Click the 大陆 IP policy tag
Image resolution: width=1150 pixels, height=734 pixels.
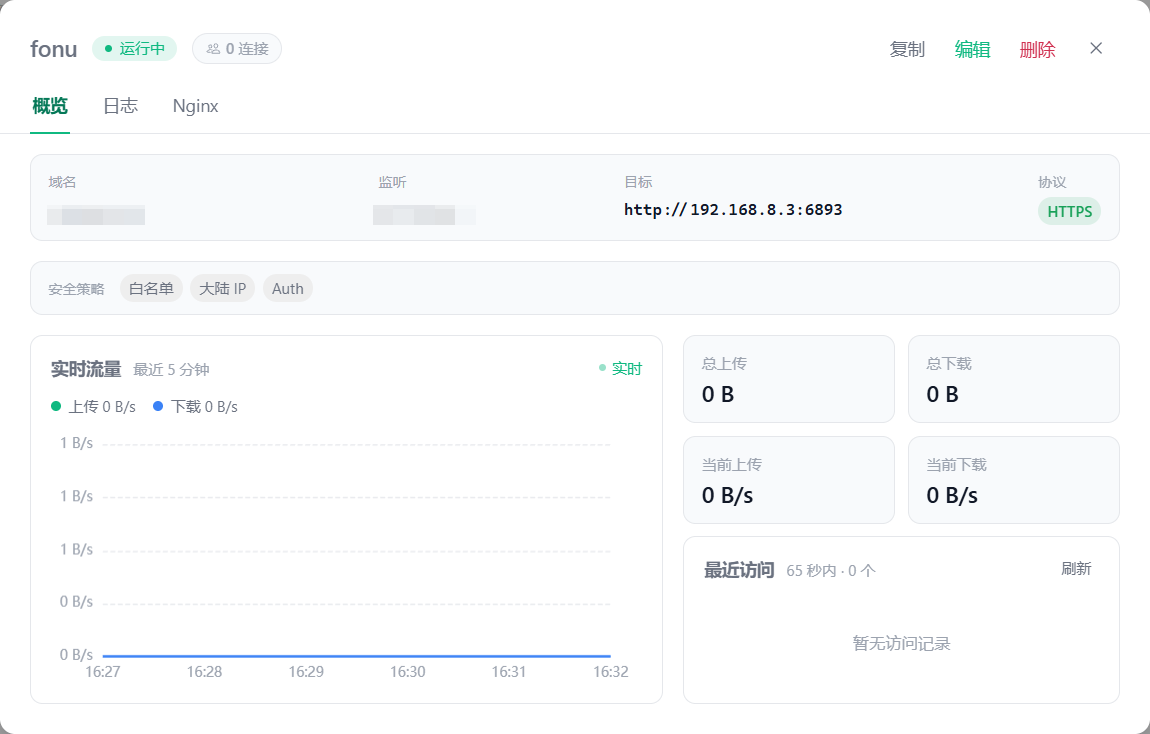[222, 288]
